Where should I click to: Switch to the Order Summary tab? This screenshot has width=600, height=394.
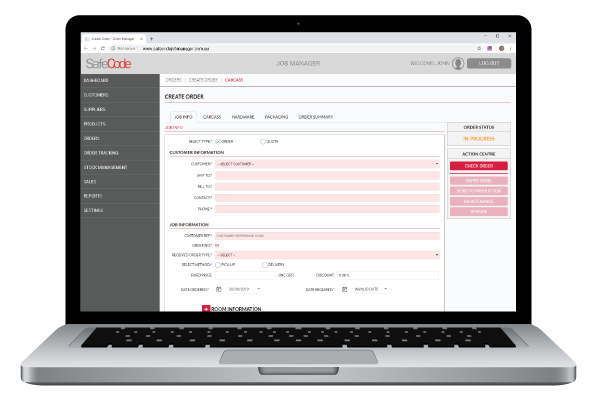316,117
